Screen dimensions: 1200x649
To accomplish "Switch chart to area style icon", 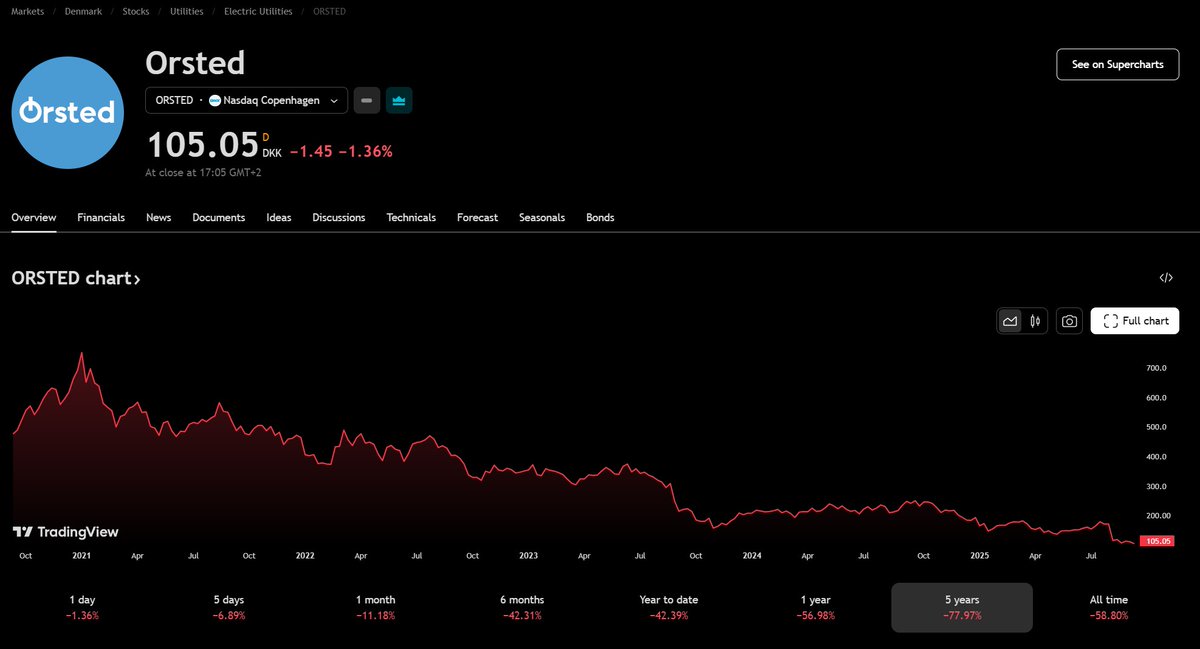I will (x=1010, y=321).
